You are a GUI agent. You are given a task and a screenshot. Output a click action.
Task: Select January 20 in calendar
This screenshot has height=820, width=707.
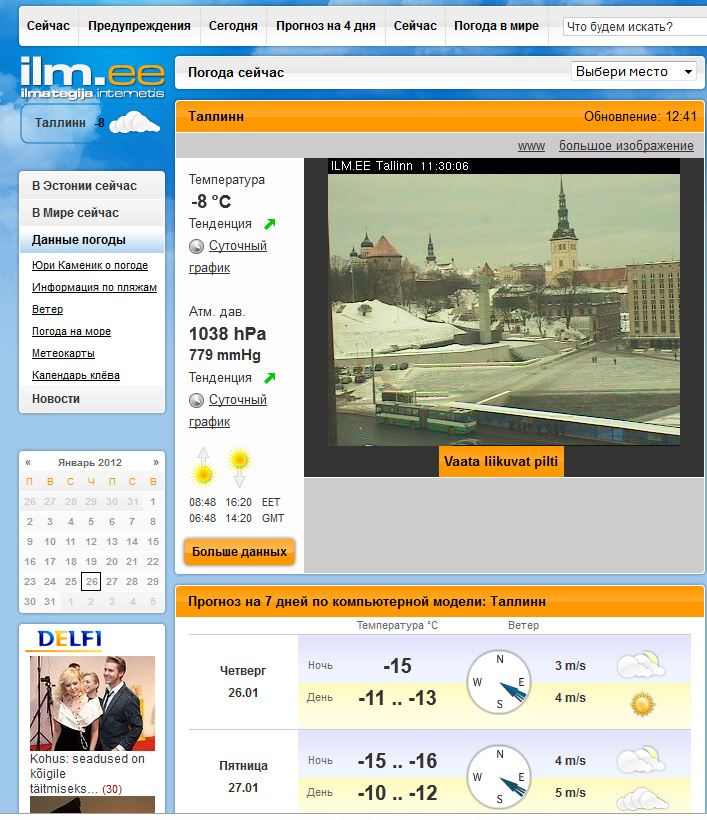tap(111, 562)
